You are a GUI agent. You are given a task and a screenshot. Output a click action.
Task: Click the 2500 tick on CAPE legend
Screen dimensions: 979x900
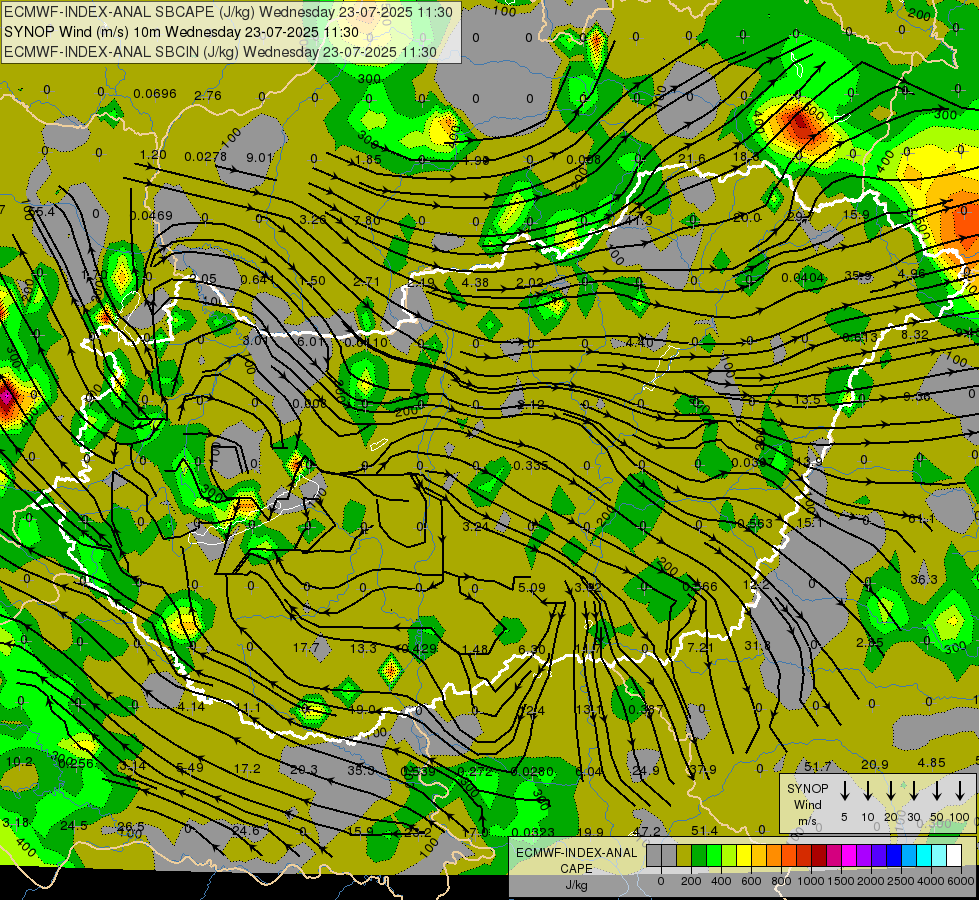tap(901, 881)
